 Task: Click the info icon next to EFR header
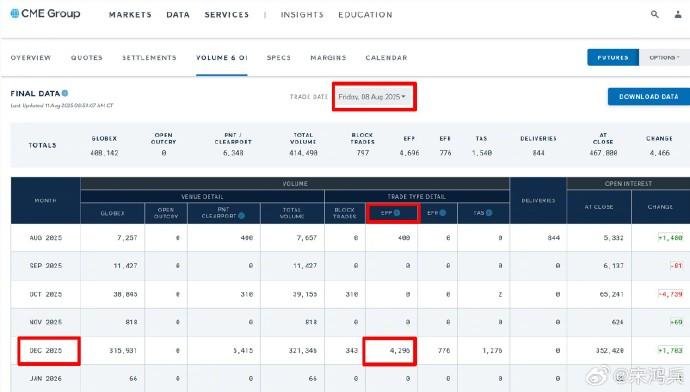click(x=443, y=213)
